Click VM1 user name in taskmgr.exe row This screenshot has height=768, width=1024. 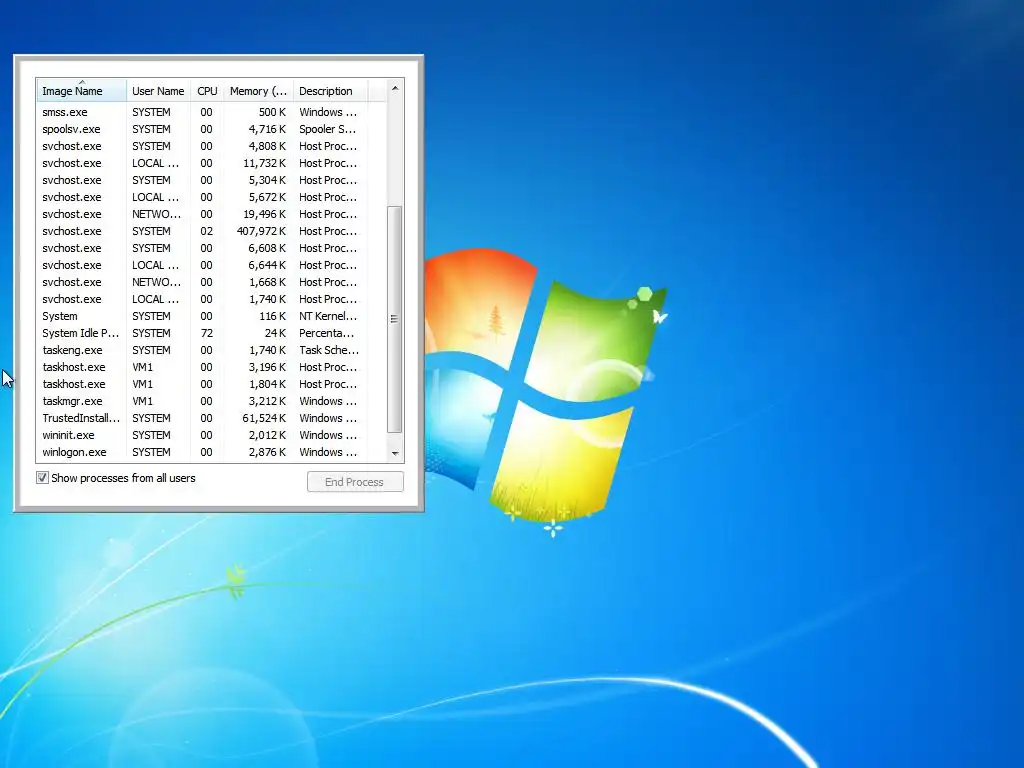[142, 401]
